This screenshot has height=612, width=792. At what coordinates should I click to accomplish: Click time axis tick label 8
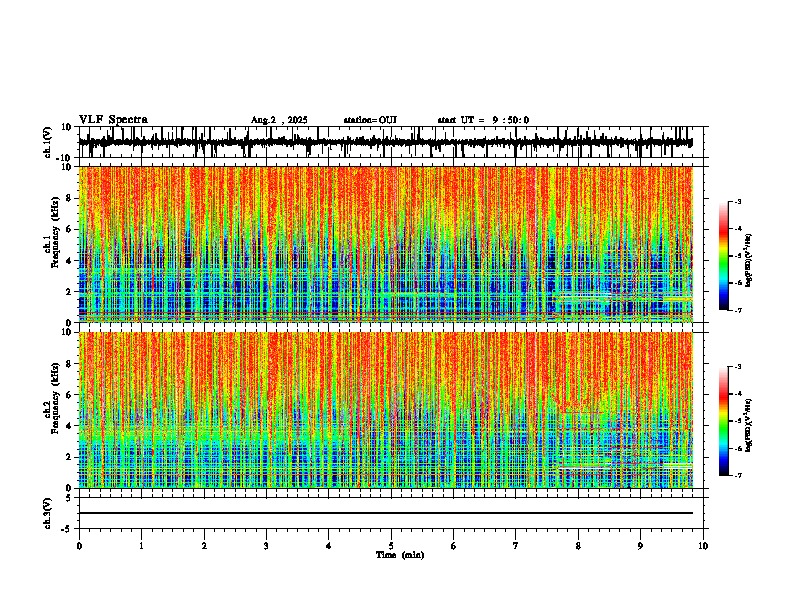[578, 546]
